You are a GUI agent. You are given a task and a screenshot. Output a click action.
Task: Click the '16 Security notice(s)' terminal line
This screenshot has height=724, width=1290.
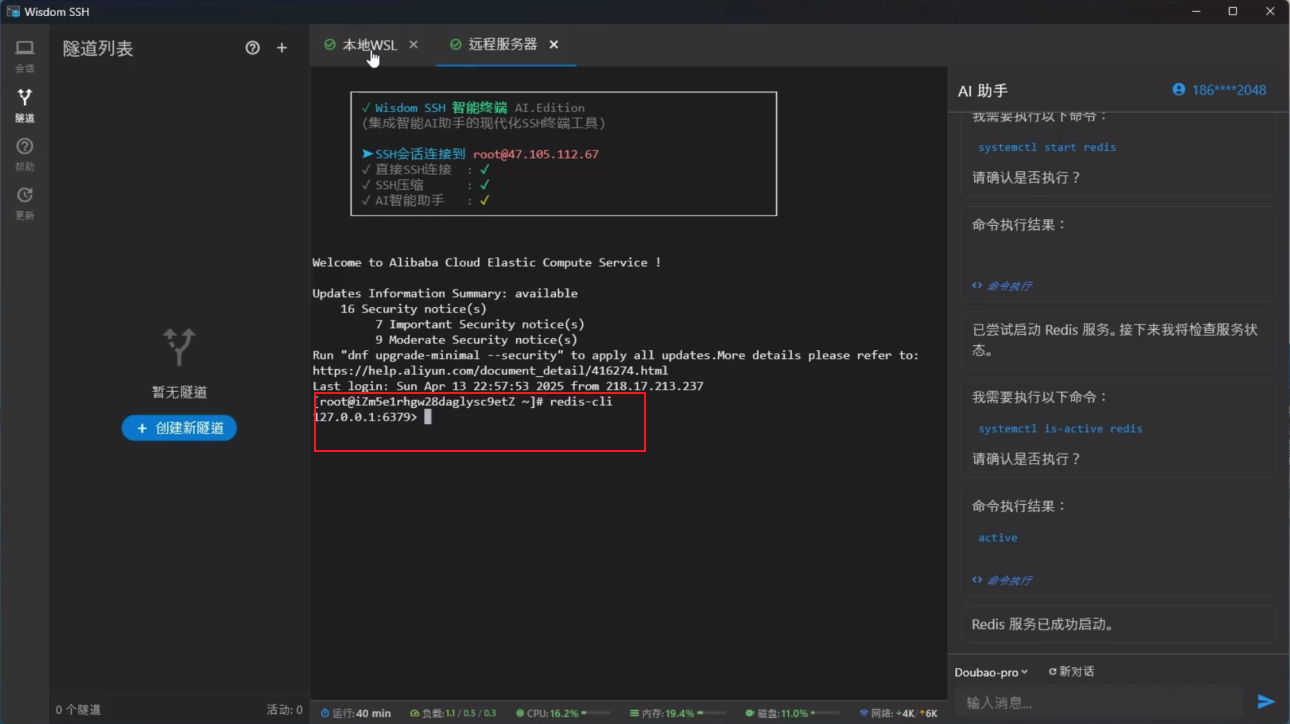pyautogui.click(x=414, y=309)
